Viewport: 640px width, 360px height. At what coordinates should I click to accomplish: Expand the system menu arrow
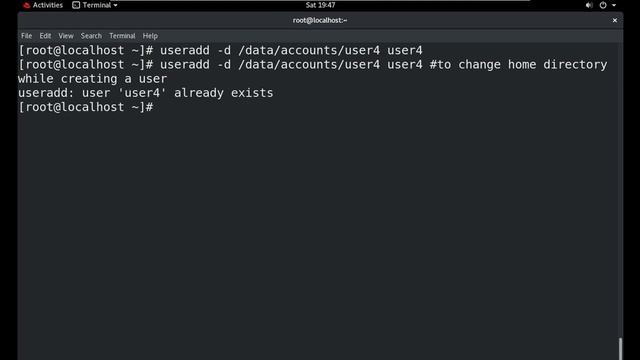[x=614, y=5]
